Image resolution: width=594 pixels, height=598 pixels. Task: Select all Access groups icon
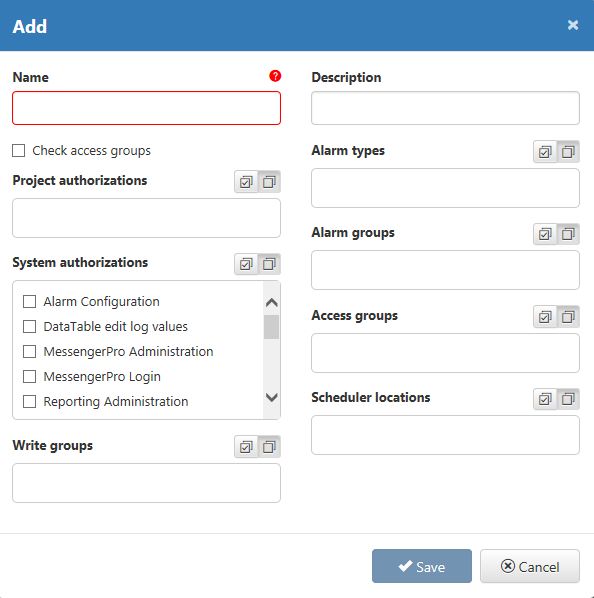pos(545,317)
